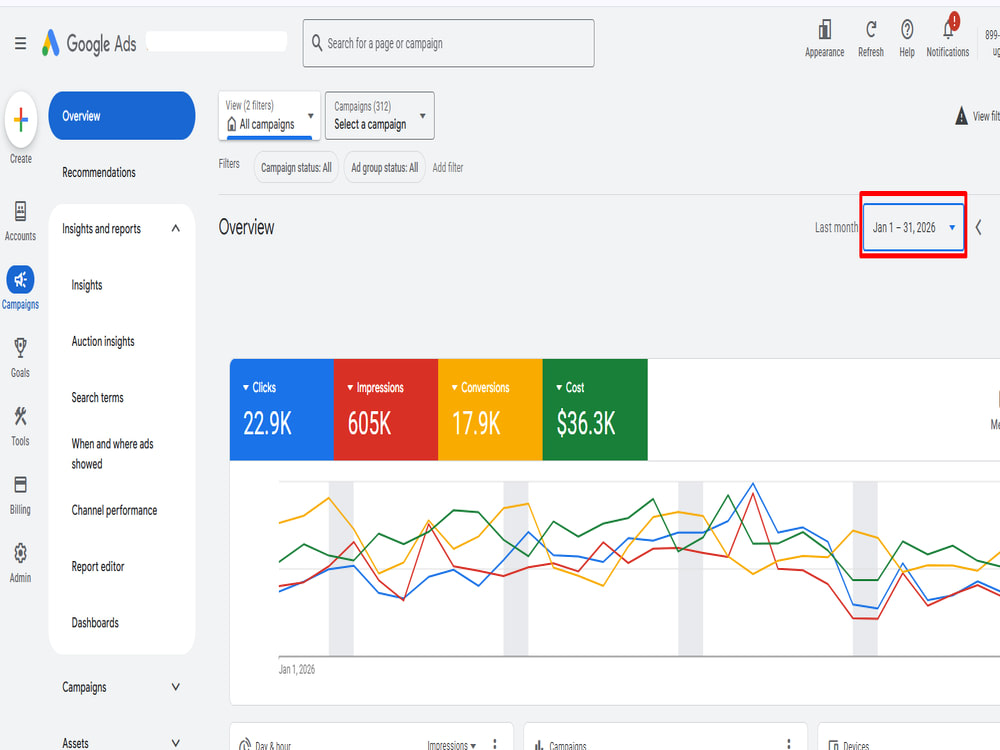
Task: Expand the Campaigns sidebar section
Action: [175, 687]
